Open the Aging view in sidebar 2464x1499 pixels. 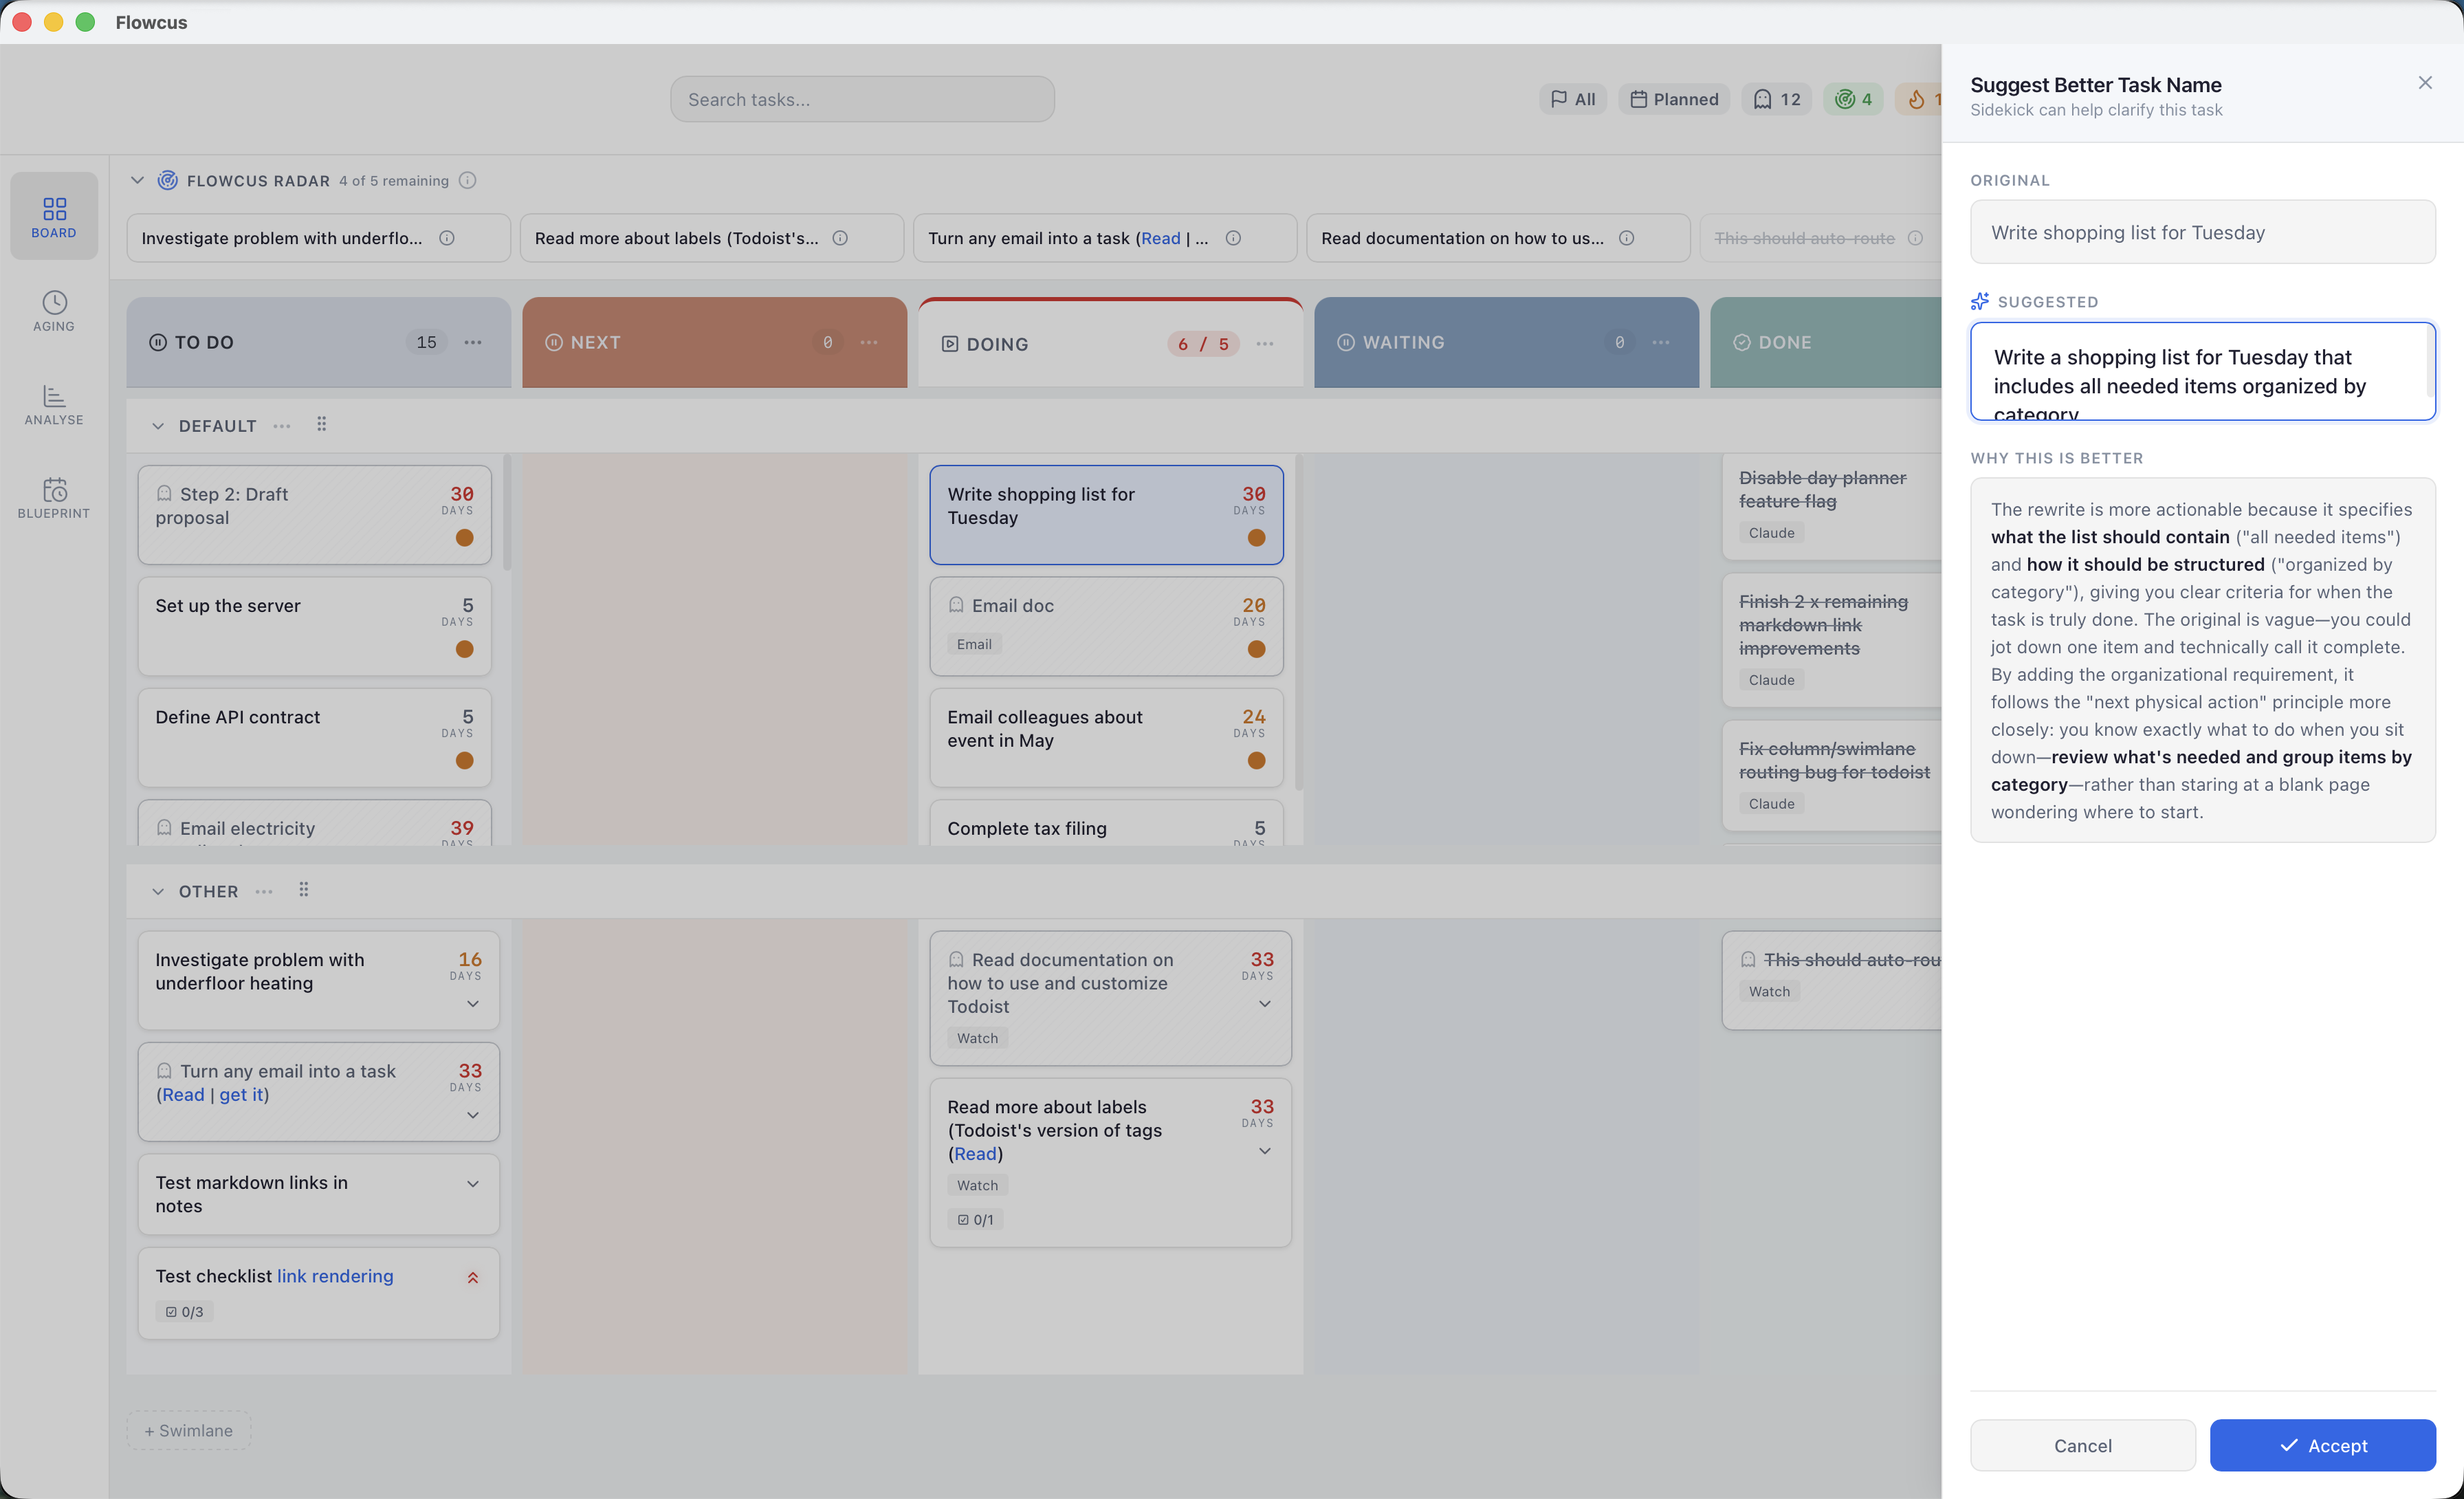(54, 311)
